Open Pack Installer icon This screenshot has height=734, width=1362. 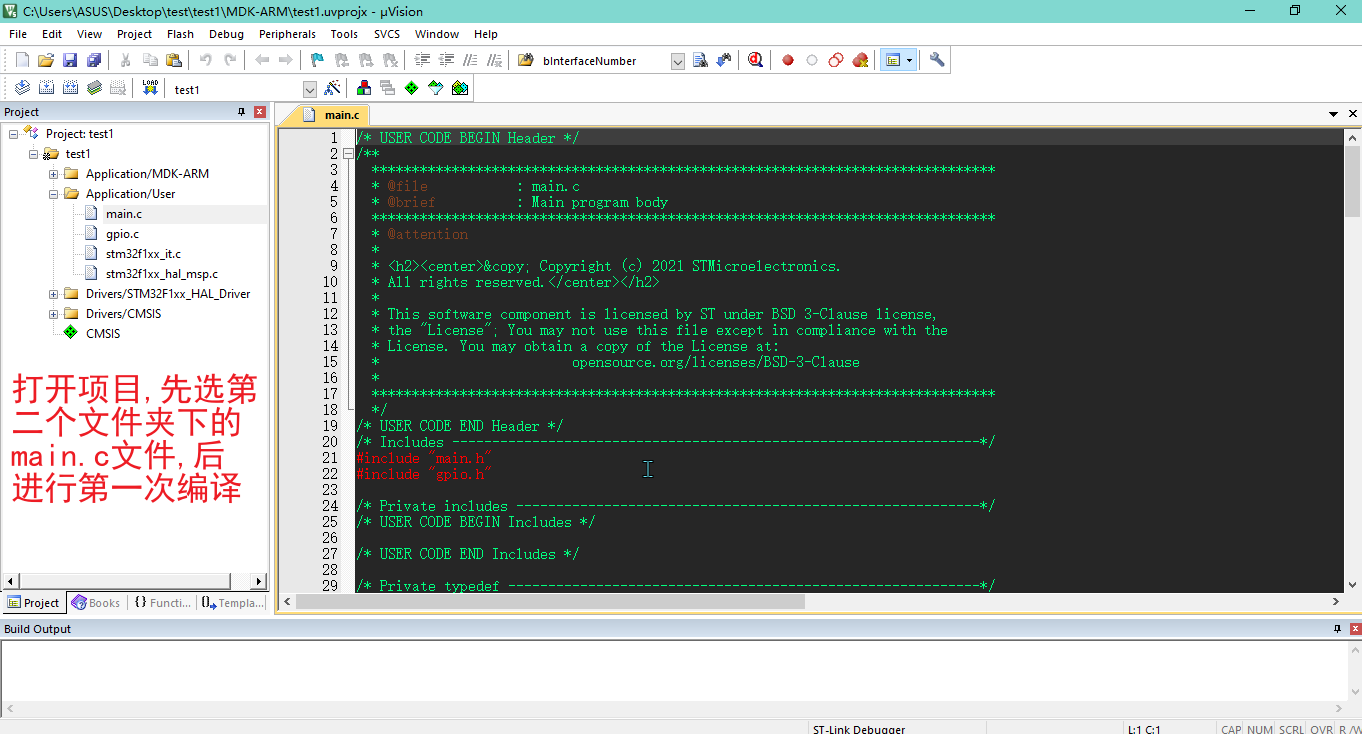[460, 88]
